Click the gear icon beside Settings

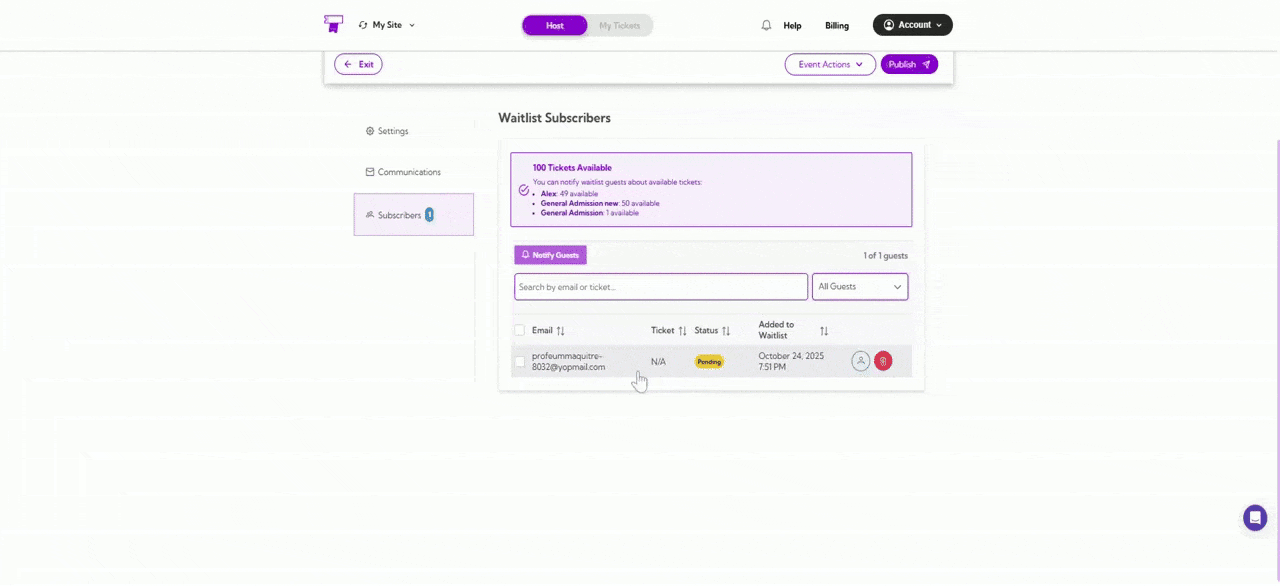pyautogui.click(x=370, y=131)
